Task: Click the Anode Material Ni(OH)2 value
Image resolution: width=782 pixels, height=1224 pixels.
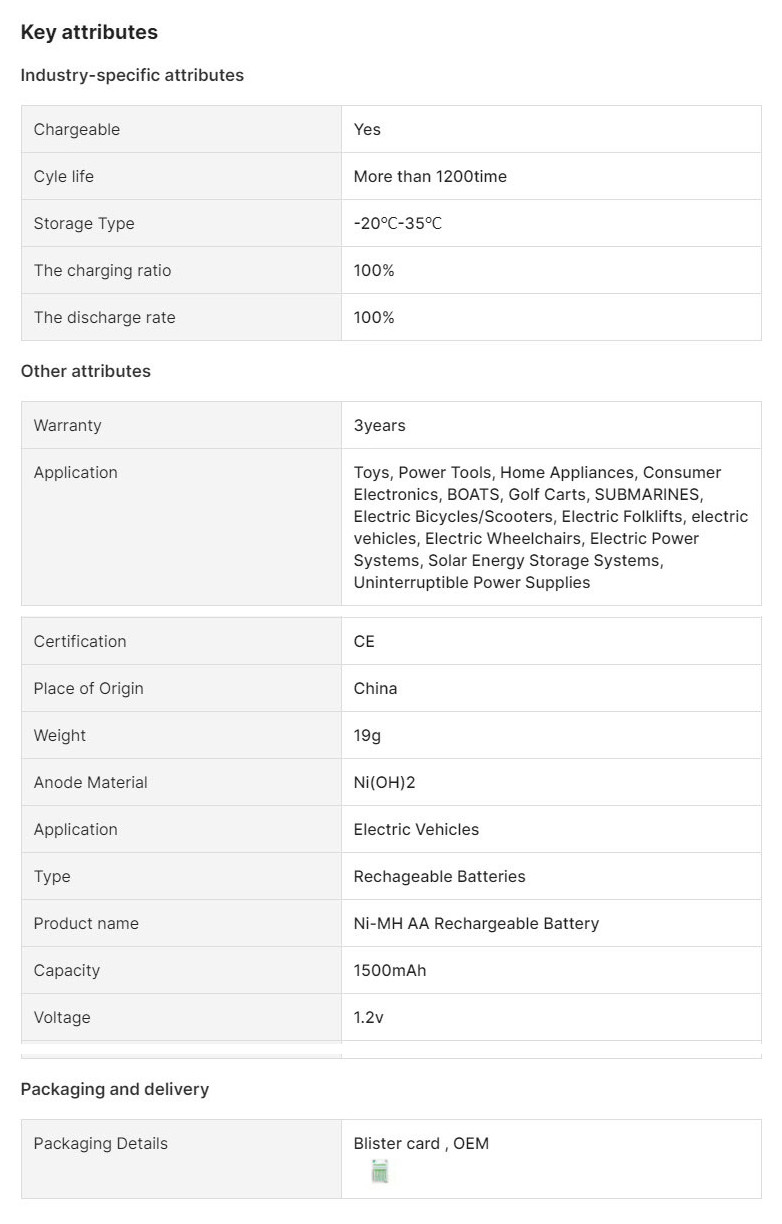Action: (x=384, y=782)
